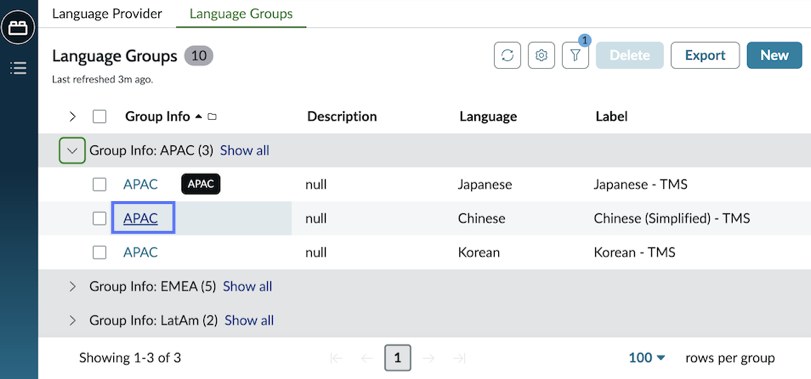Refresh the Language Groups list
This screenshot has height=379, width=811.
pyautogui.click(x=507, y=55)
